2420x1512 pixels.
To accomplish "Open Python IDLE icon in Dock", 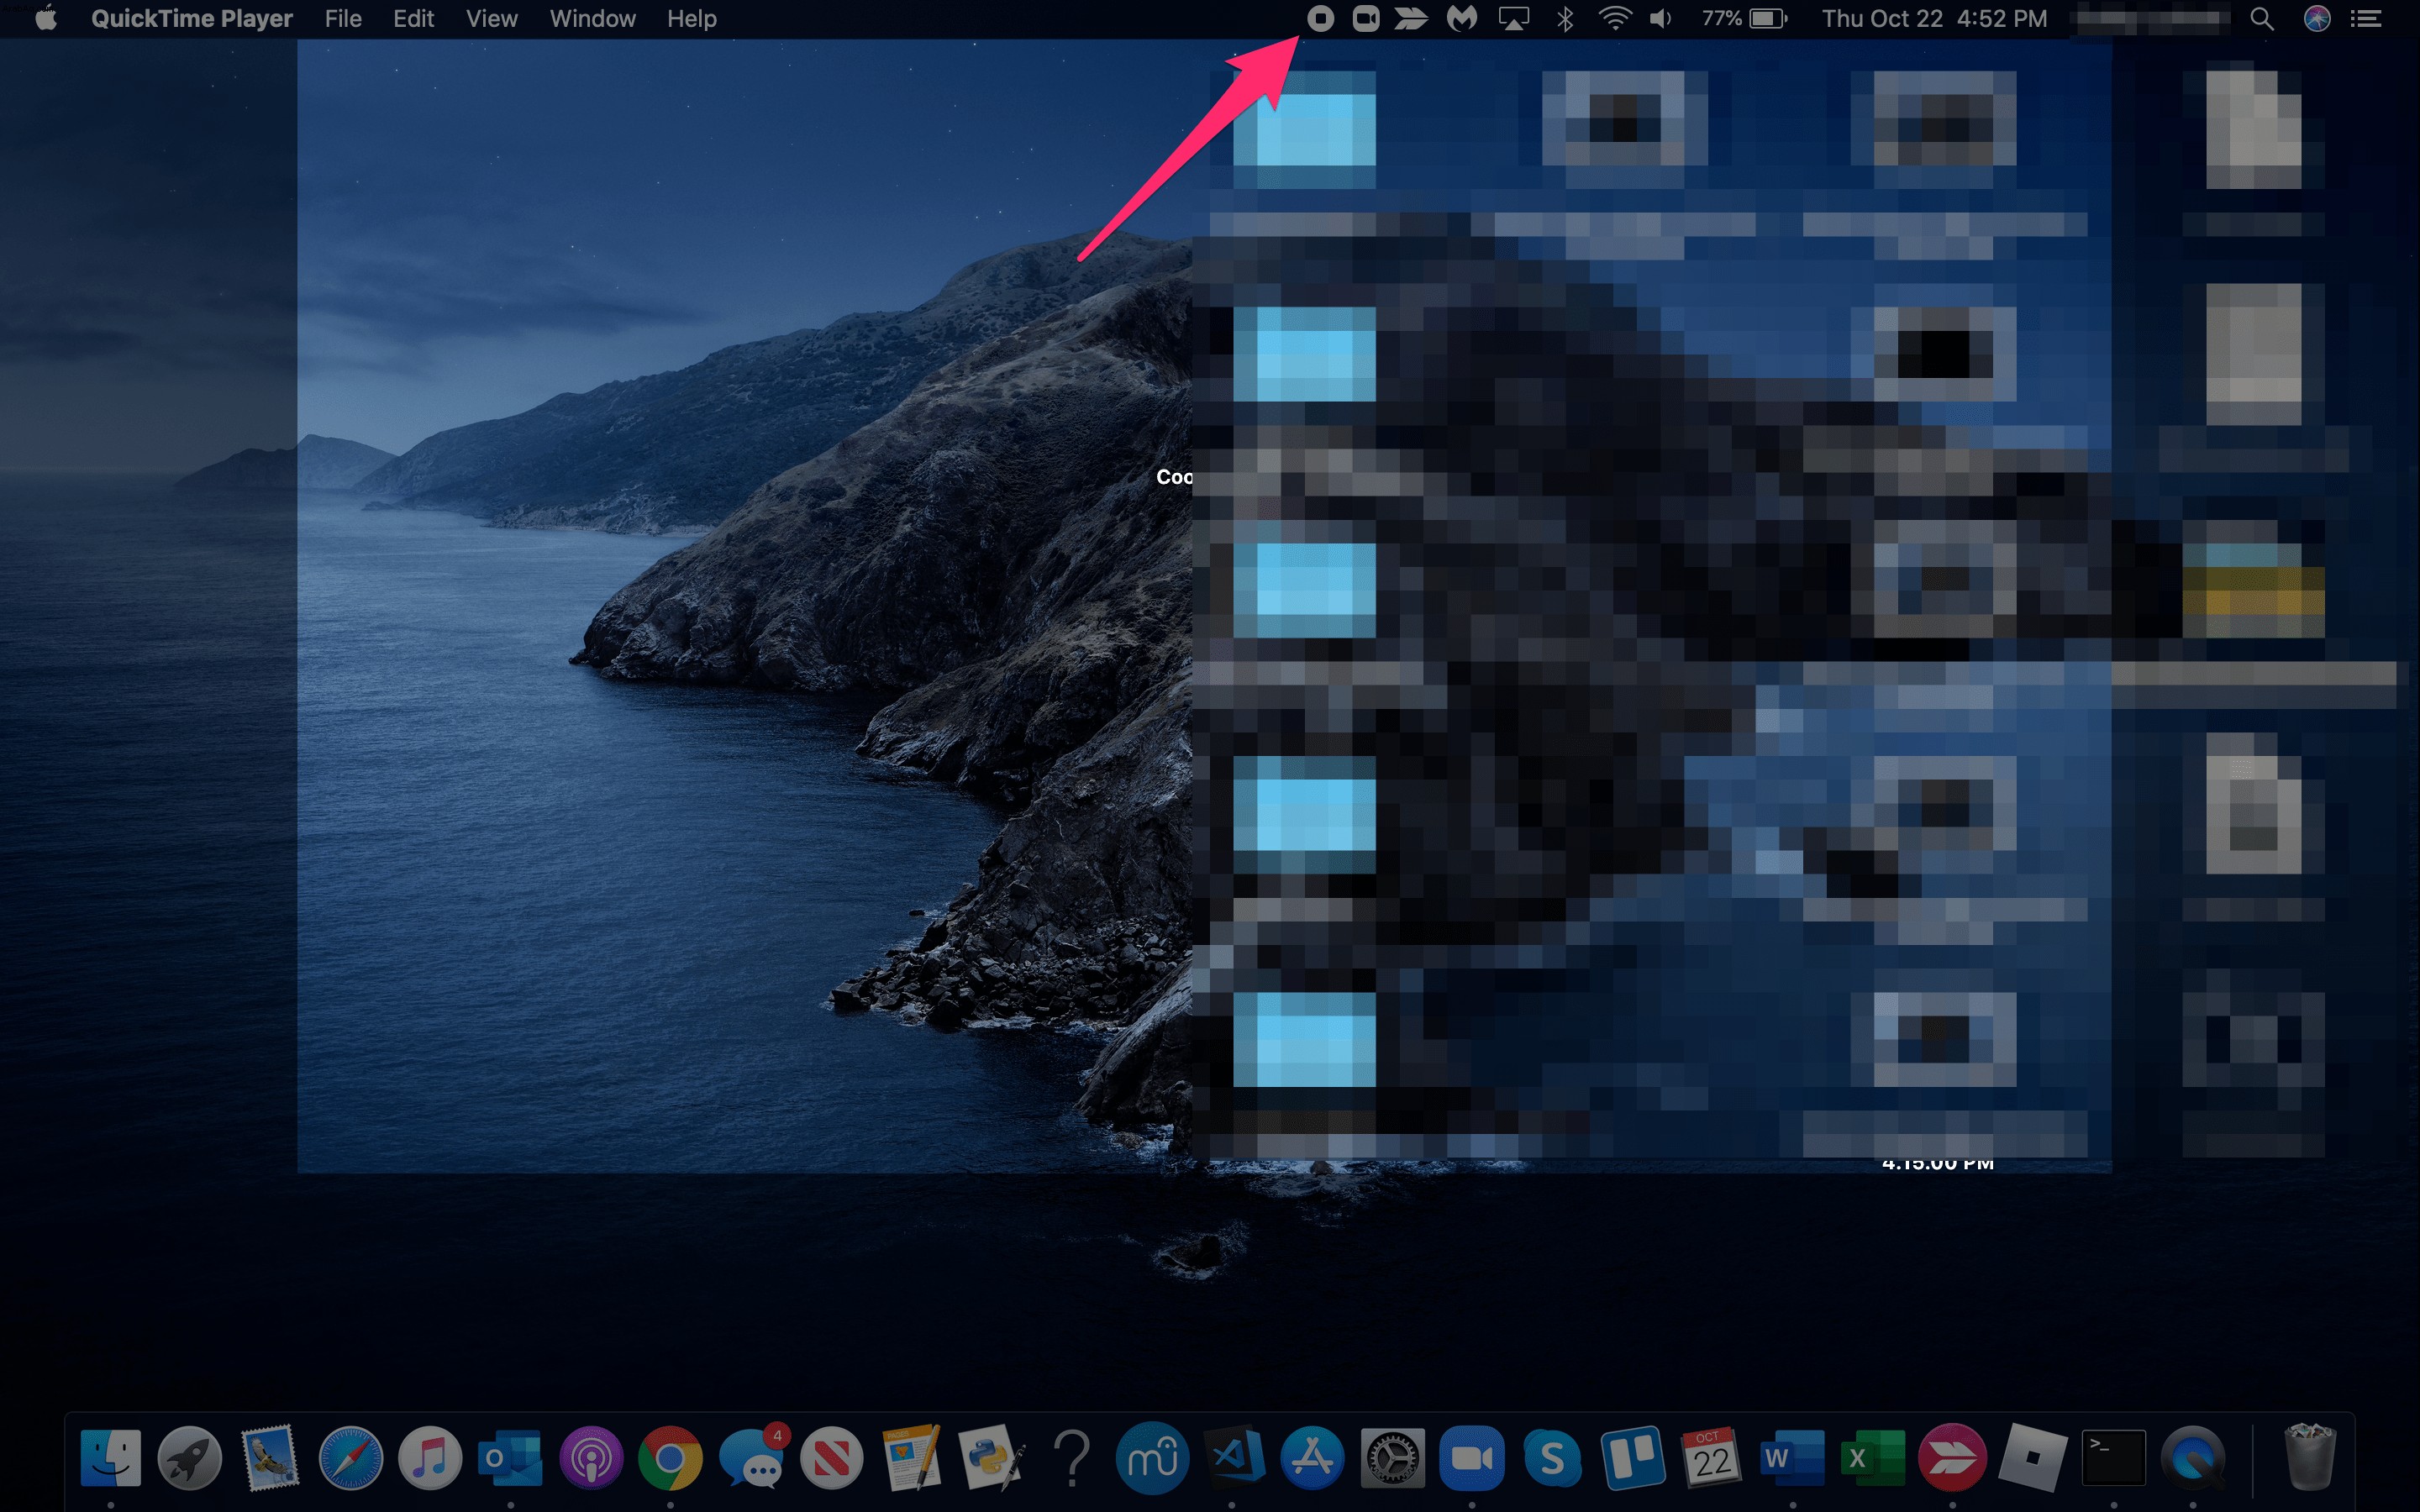I will tap(991, 1457).
